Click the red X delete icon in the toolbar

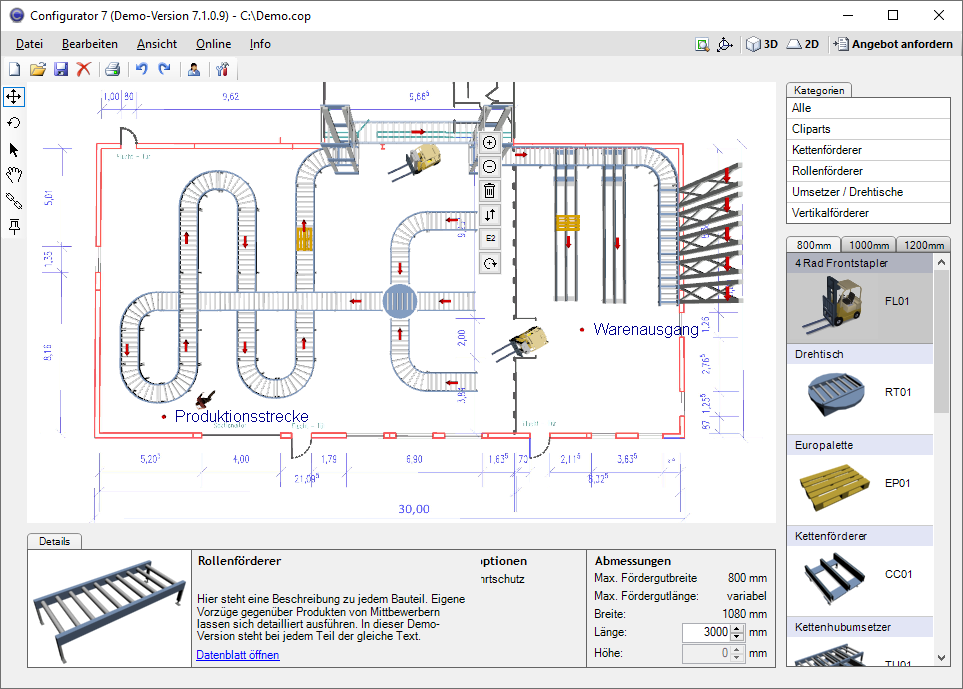84,69
